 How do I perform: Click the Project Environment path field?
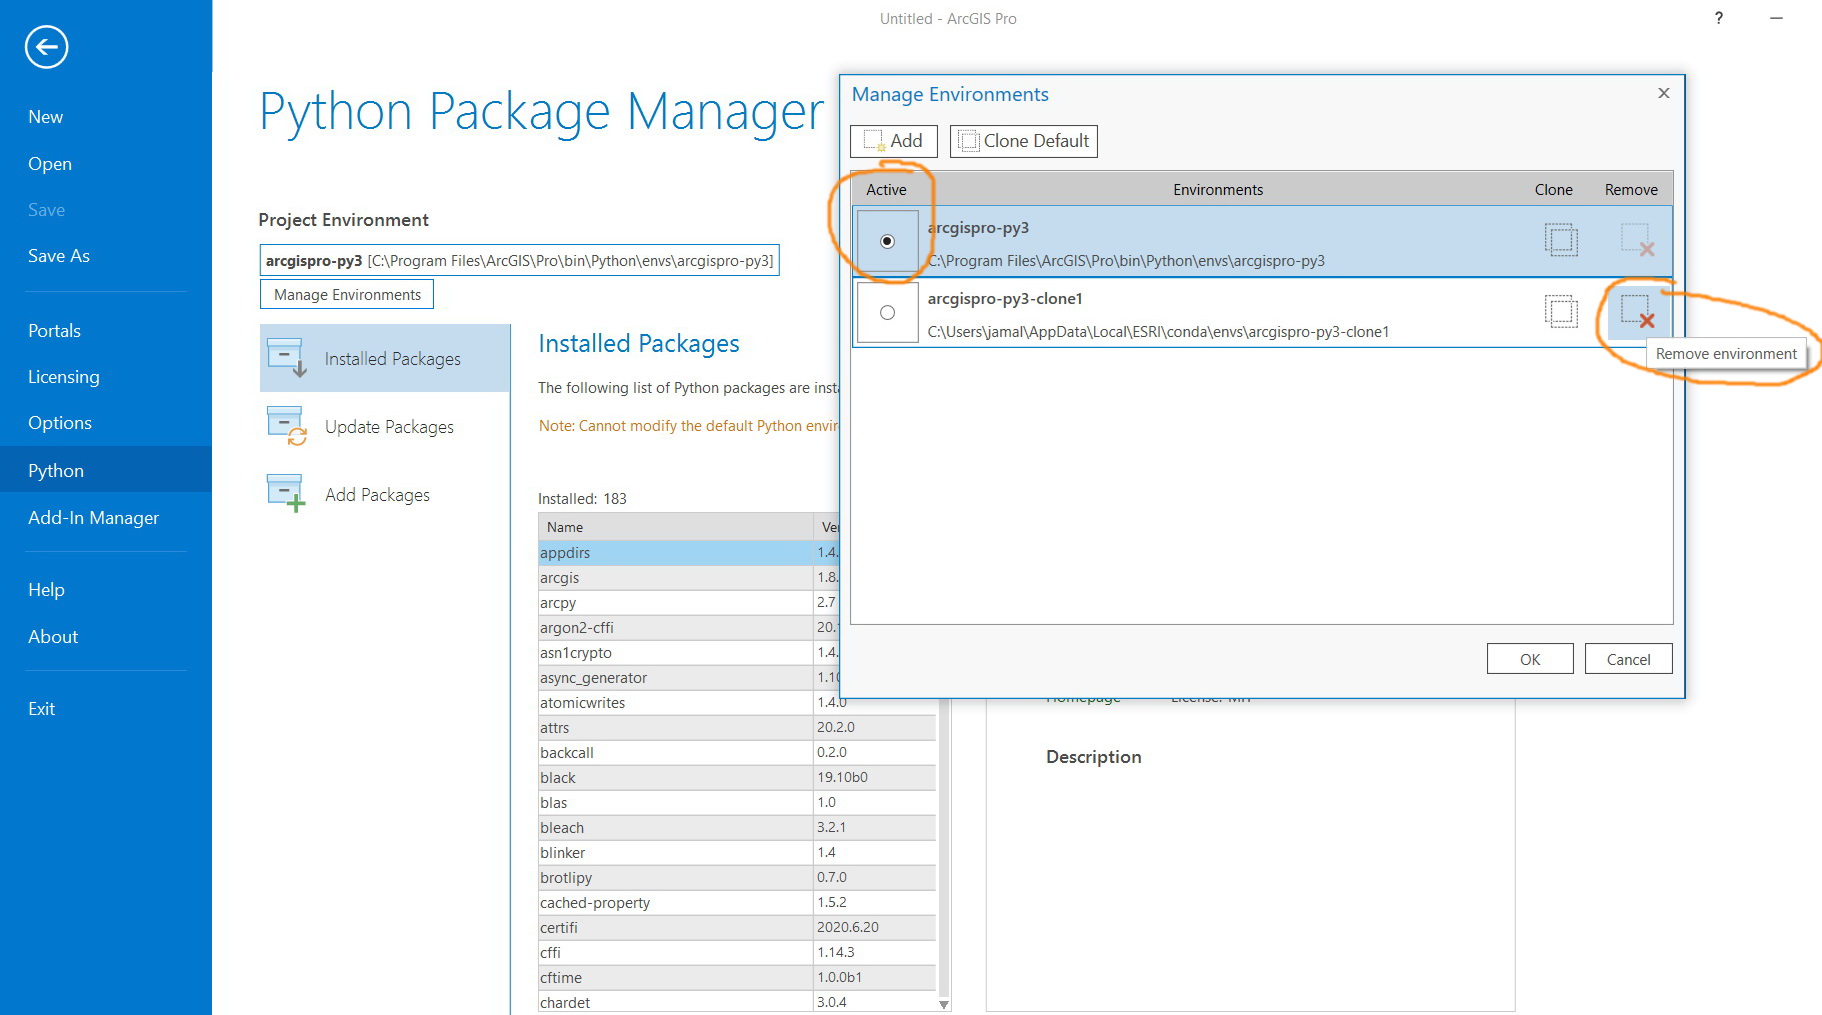pos(518,261)
